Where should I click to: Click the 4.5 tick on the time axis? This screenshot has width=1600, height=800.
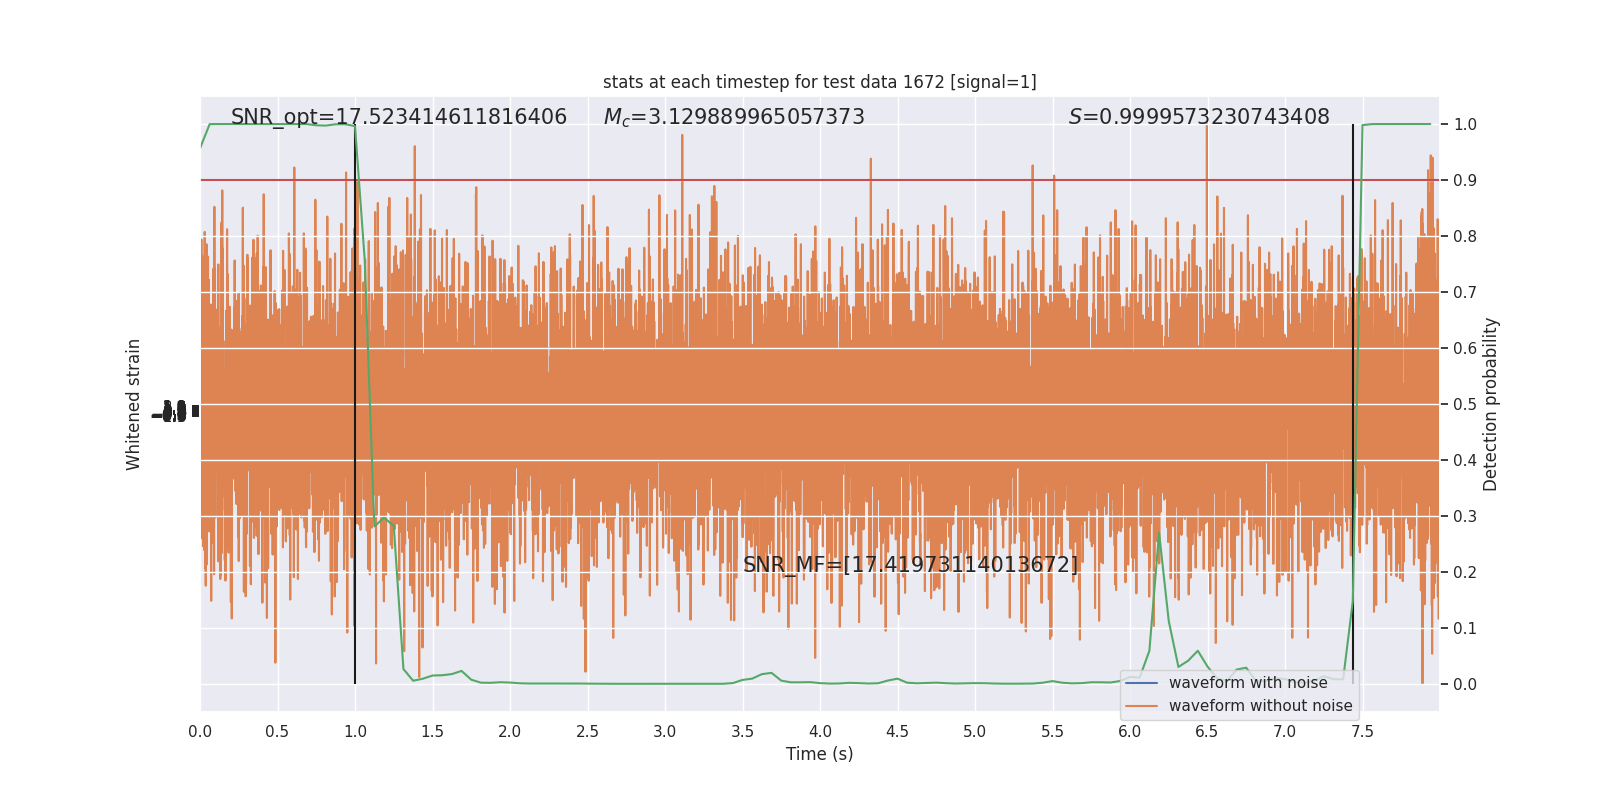(897, 731)
